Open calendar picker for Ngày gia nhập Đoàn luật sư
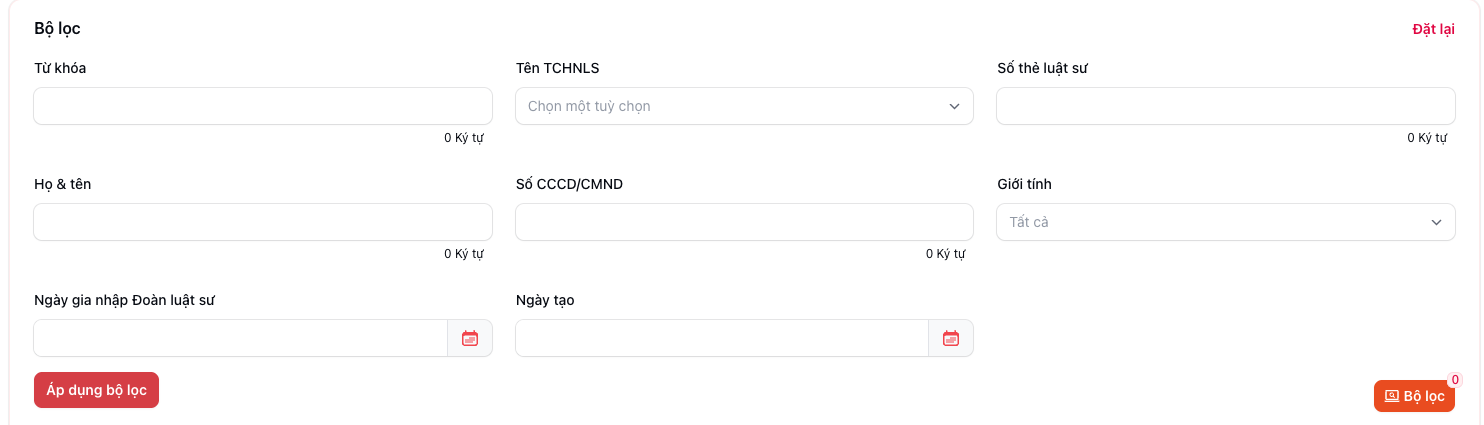This screenshot has width=1484, height=425. point(470,338)
